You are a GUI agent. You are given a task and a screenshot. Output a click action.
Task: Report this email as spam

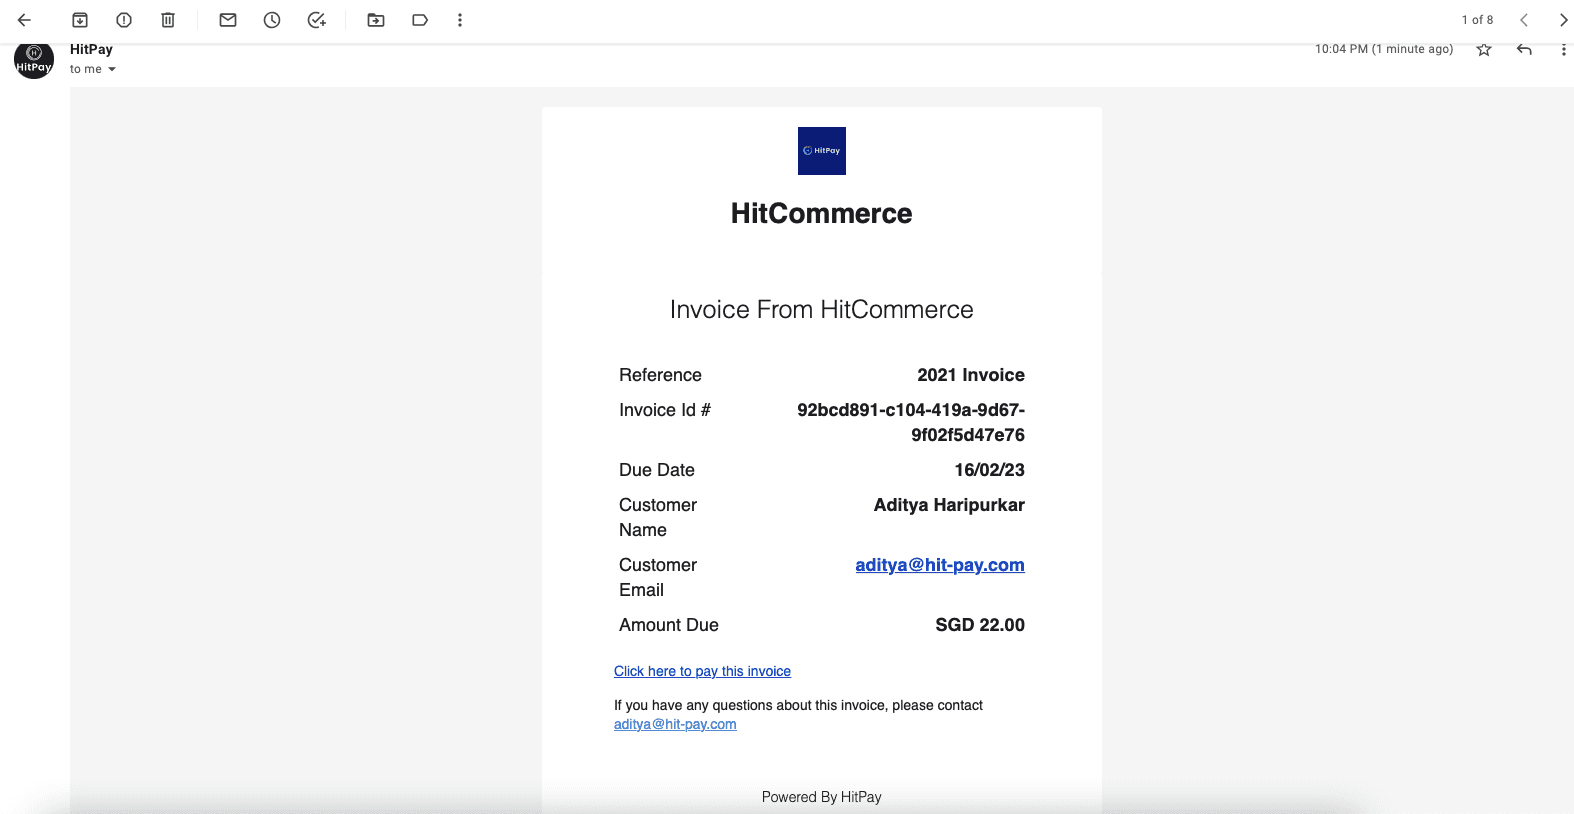(124, 20)
